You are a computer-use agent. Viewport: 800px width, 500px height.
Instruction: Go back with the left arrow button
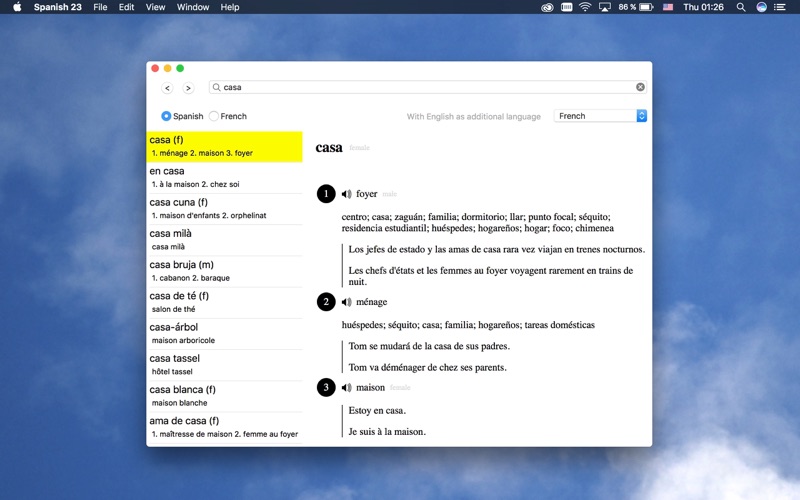[167, 88]
